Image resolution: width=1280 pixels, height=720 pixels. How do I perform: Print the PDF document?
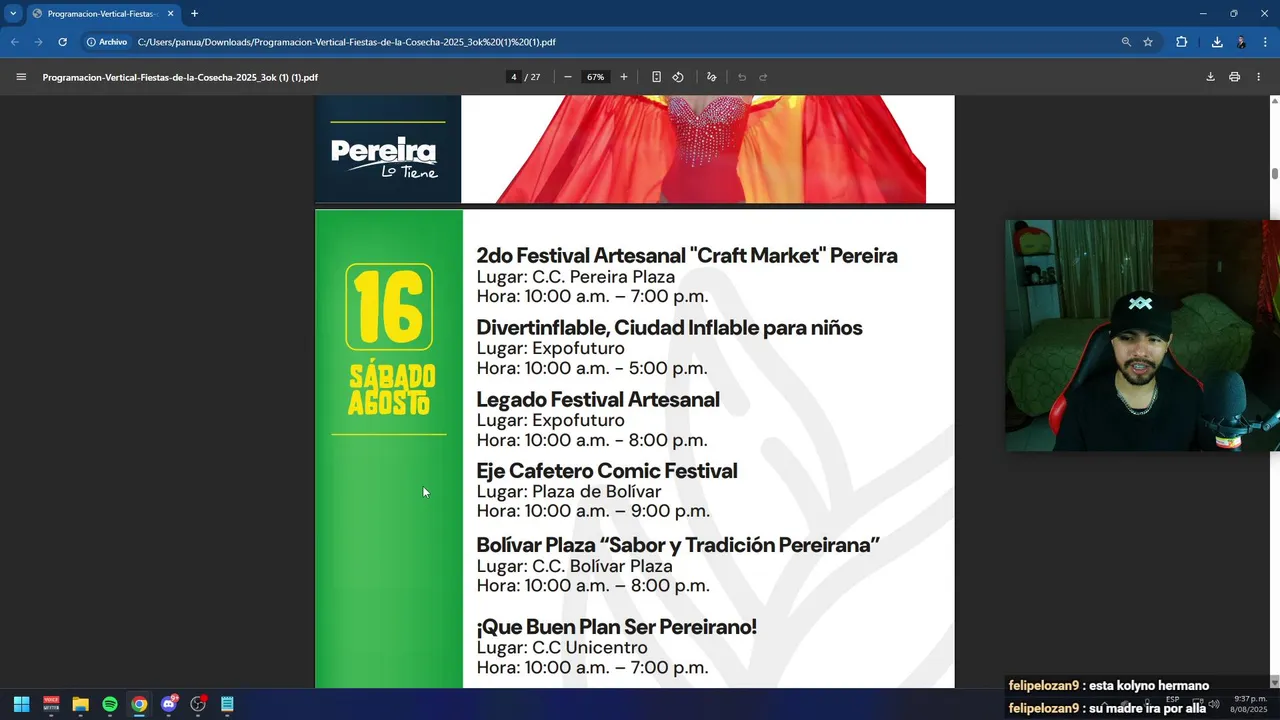[1235, 77]
